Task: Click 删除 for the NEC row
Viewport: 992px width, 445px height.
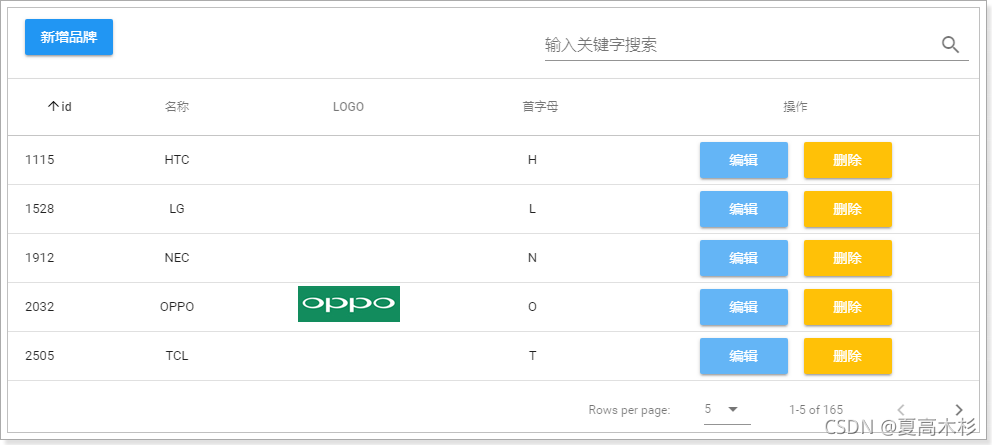Action: (848, 258)
